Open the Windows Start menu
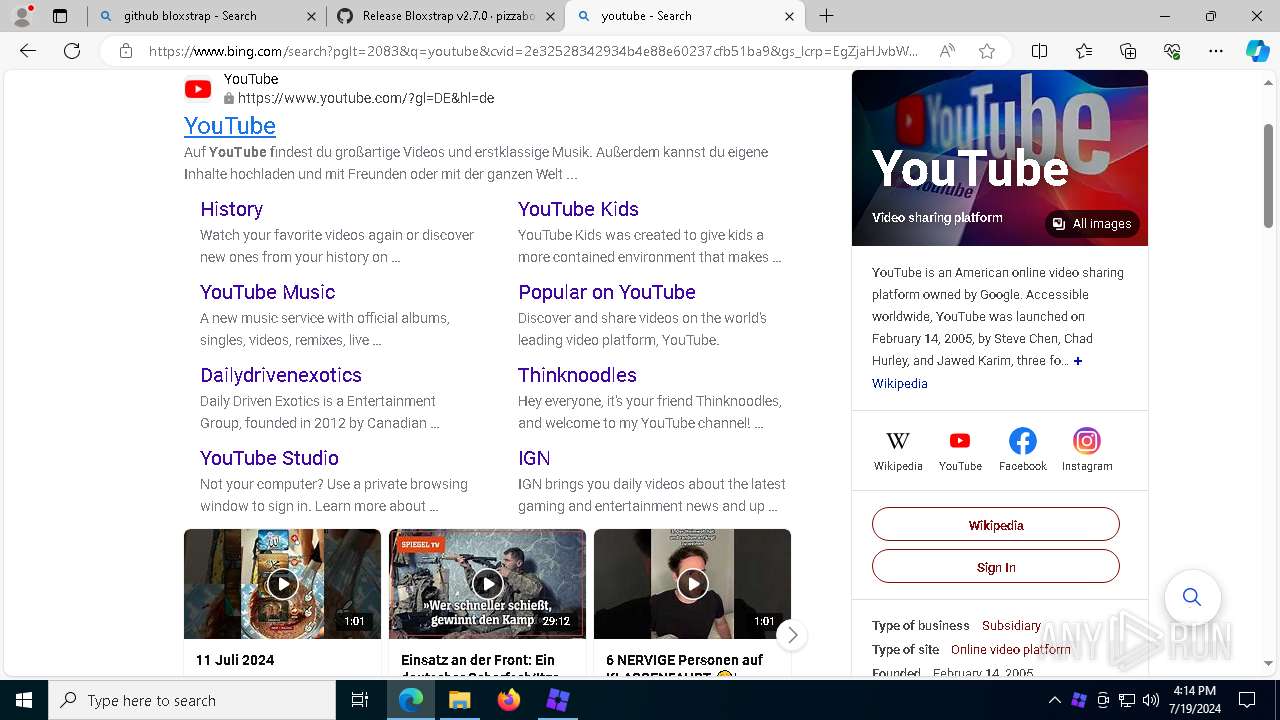Image resolution: width=1280 pixels, height=720 pixels. coord(24,700)
